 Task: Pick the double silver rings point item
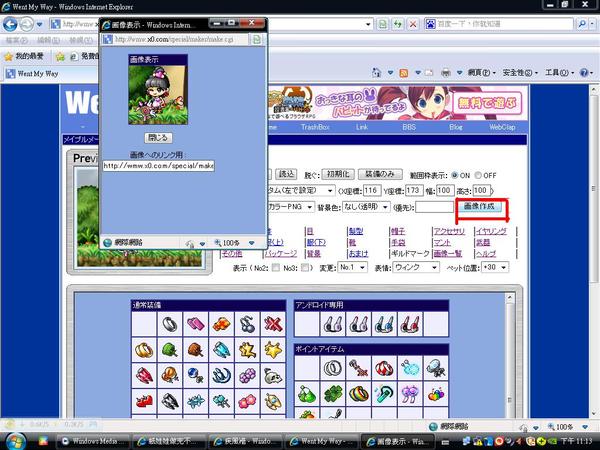333,368
